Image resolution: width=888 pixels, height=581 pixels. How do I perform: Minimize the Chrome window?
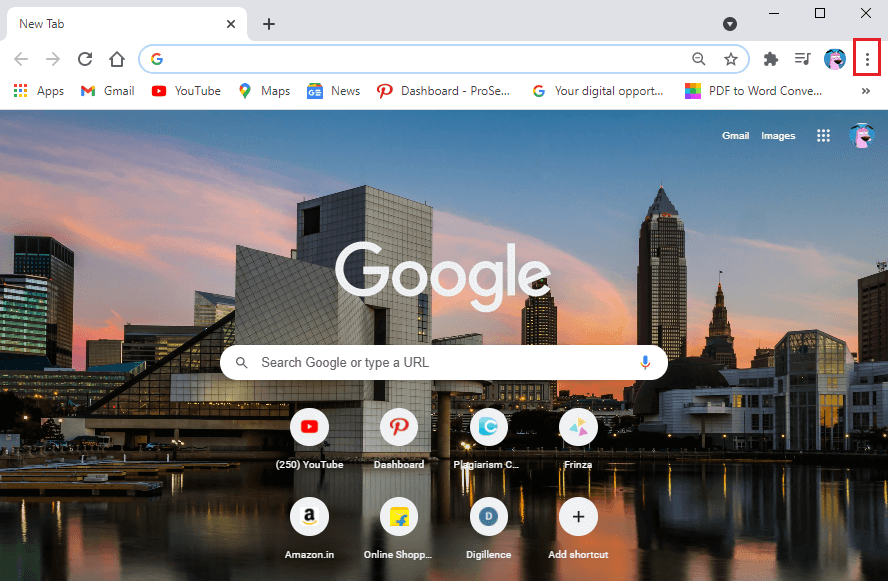(x=774, y=13)
